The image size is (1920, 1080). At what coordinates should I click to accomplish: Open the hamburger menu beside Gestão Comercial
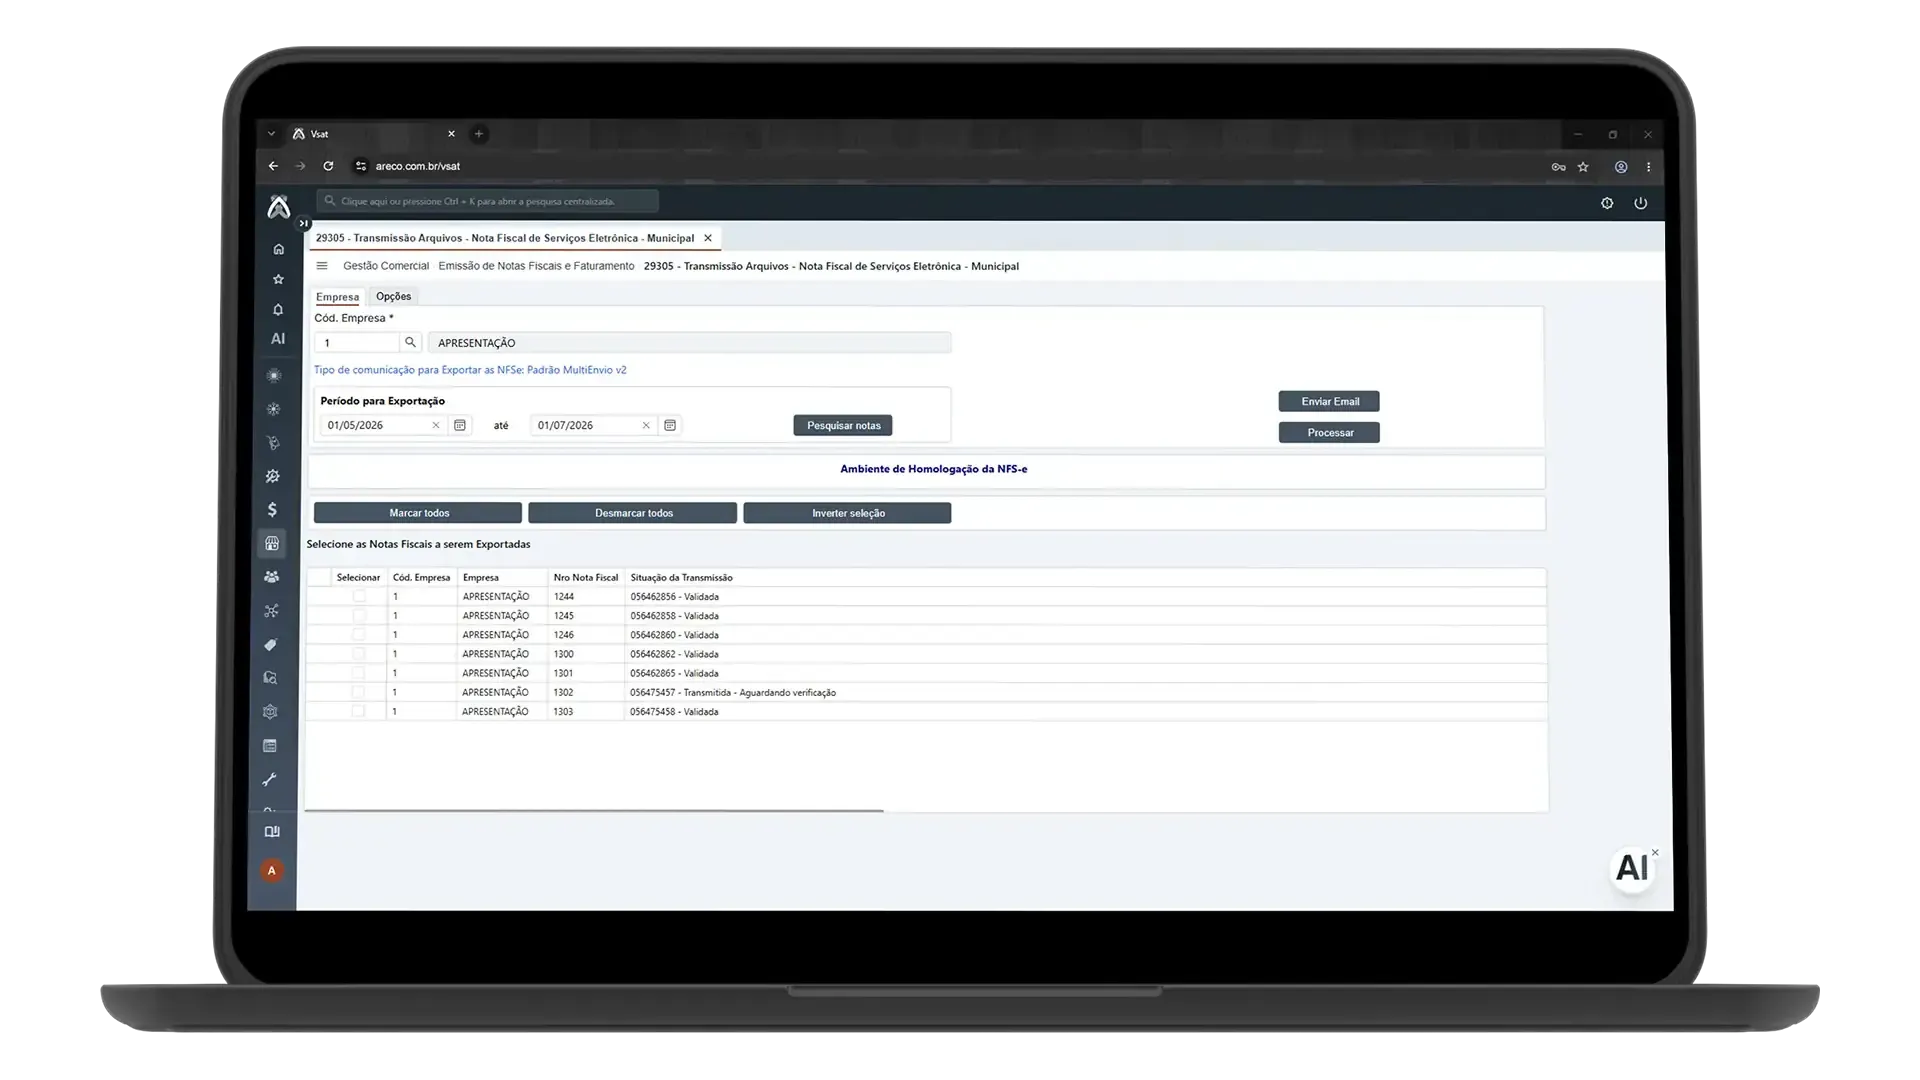pos(322,266)
